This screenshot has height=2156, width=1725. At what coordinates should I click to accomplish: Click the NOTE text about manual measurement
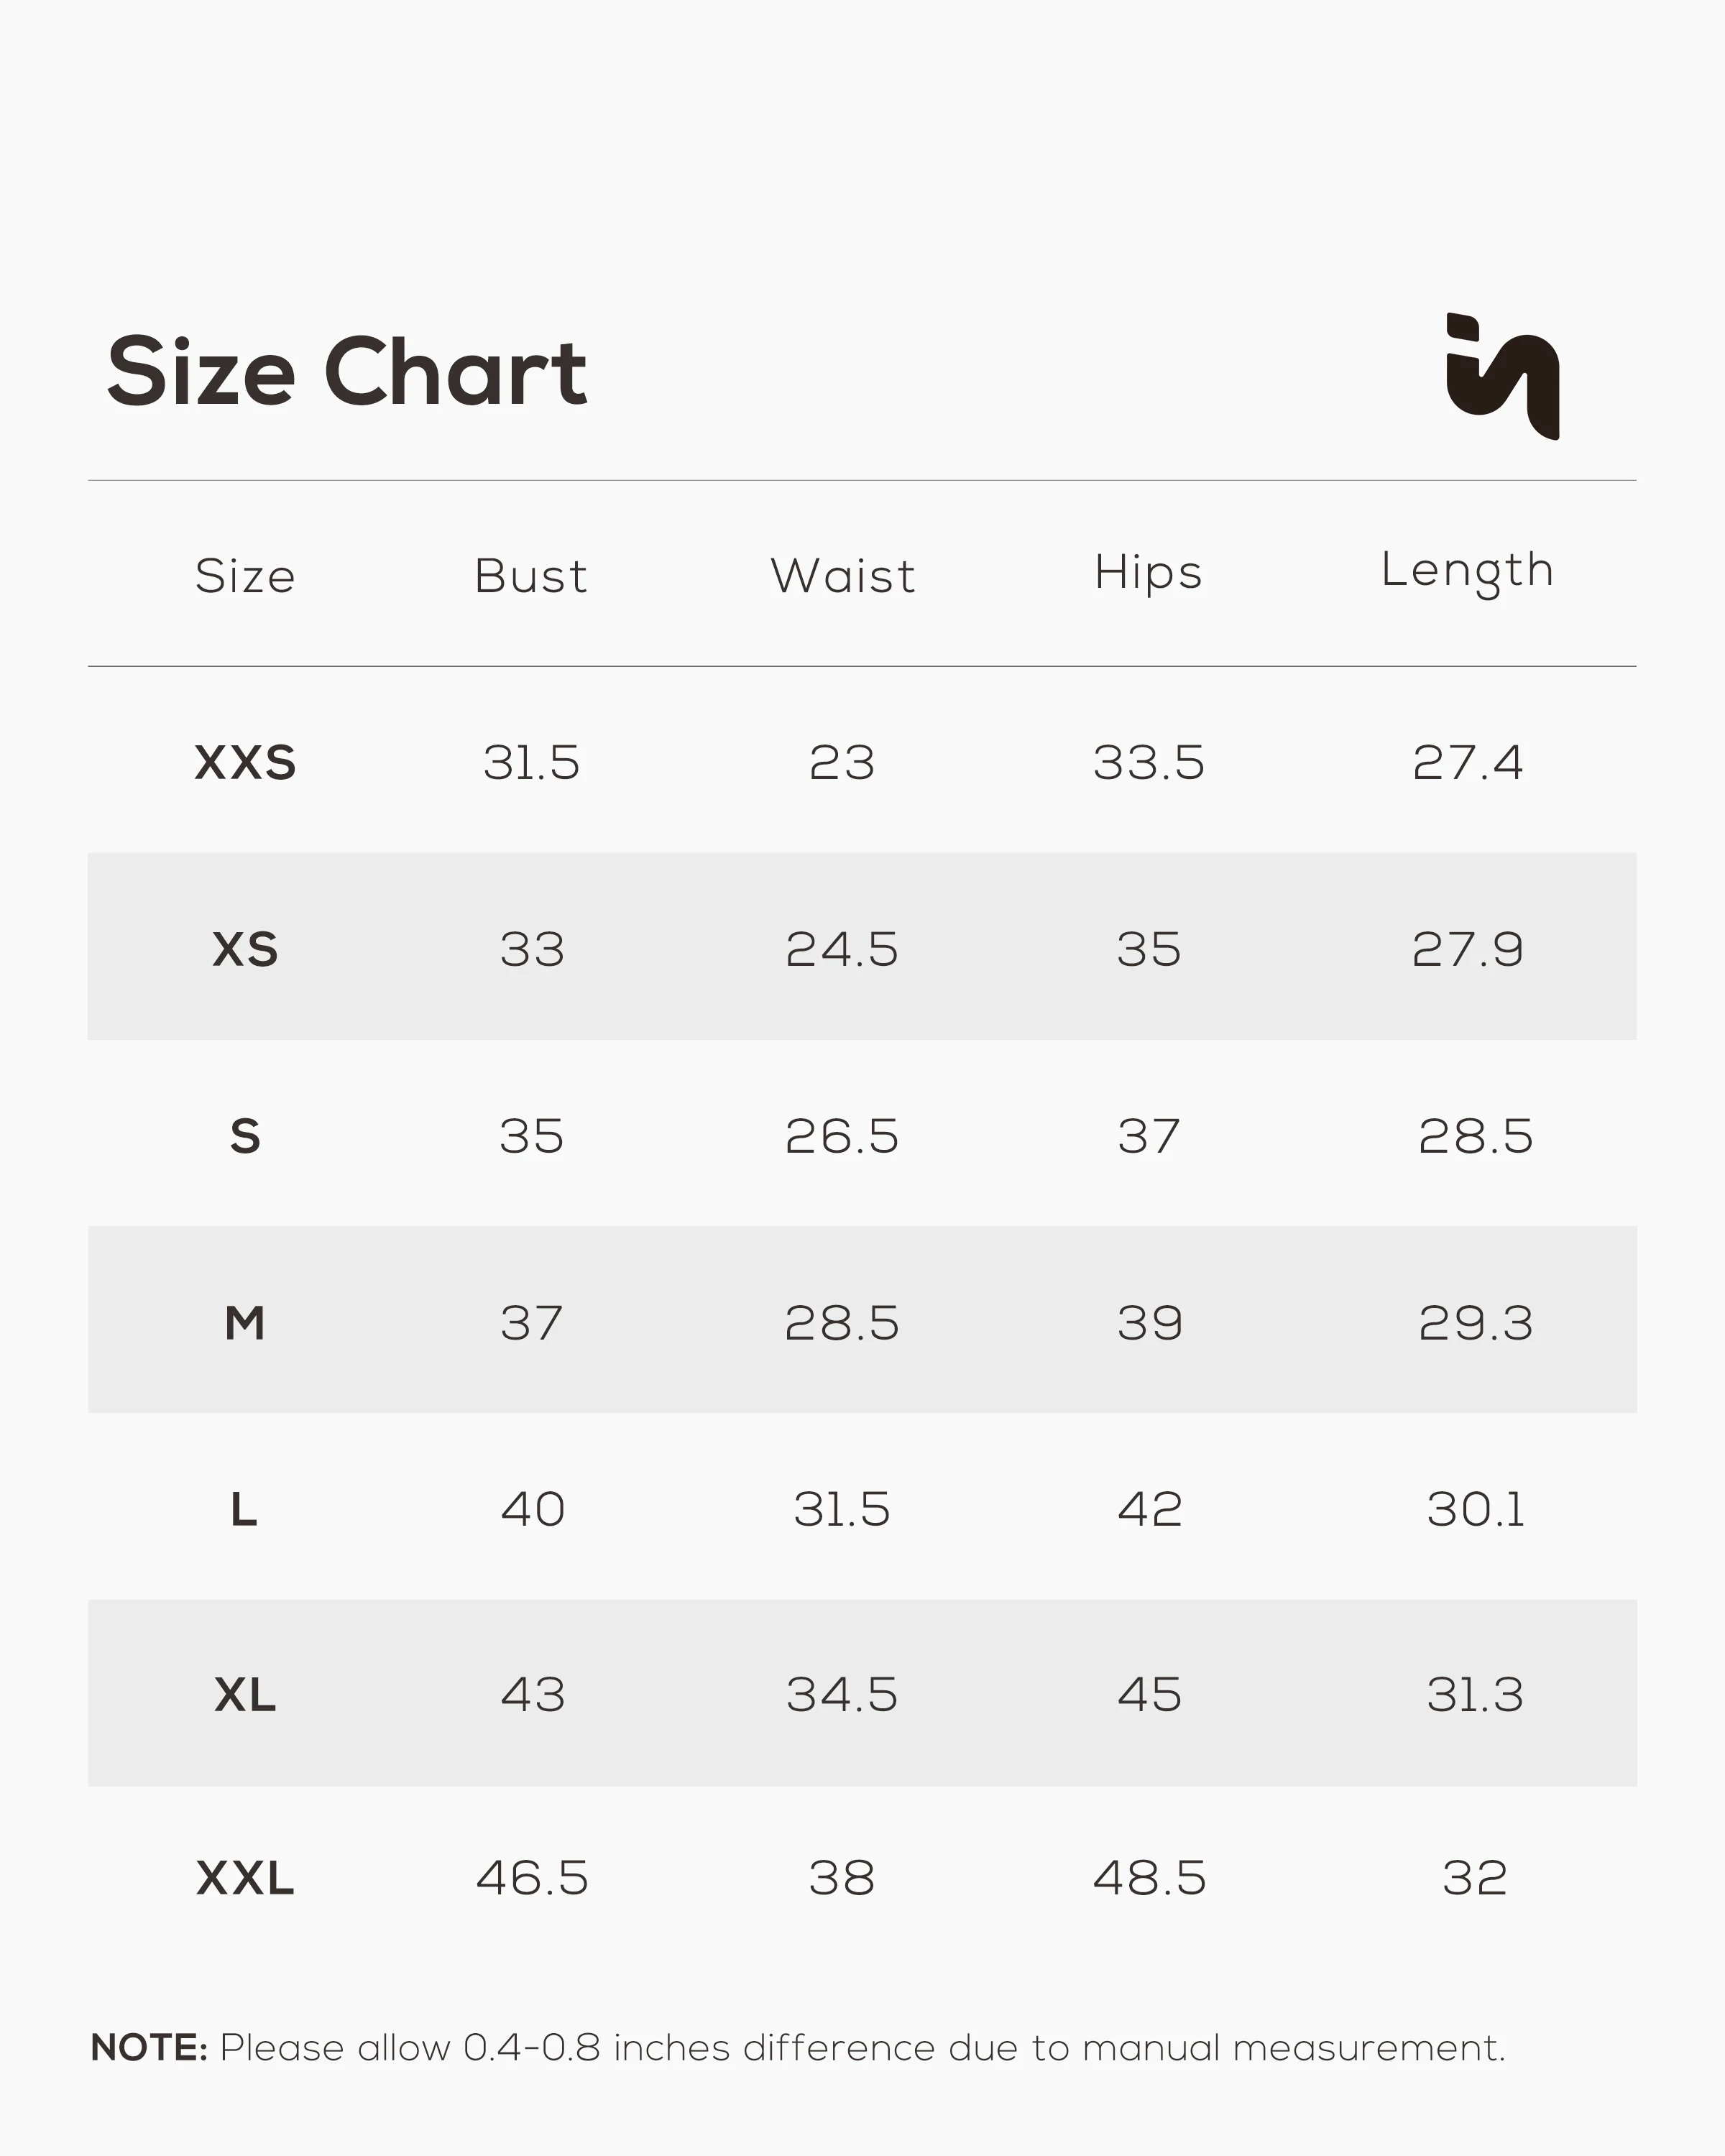[798, 2048]
